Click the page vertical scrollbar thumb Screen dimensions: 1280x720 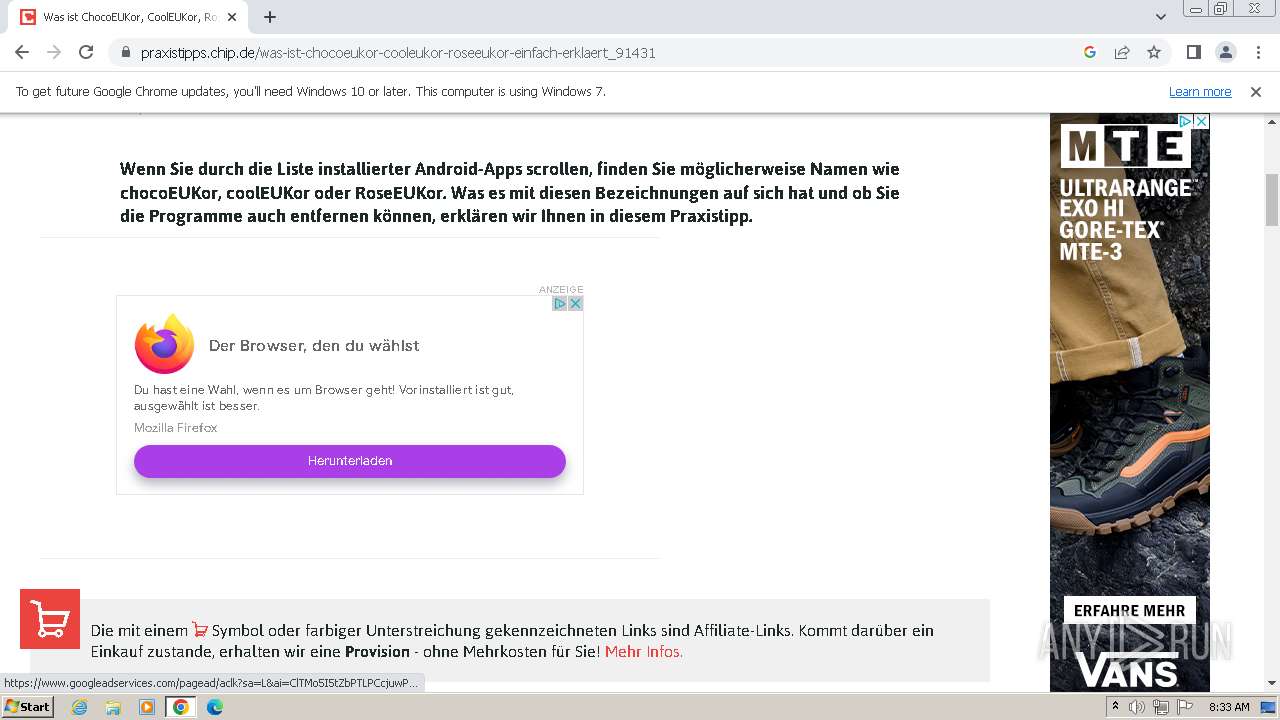coord(1272,200)
